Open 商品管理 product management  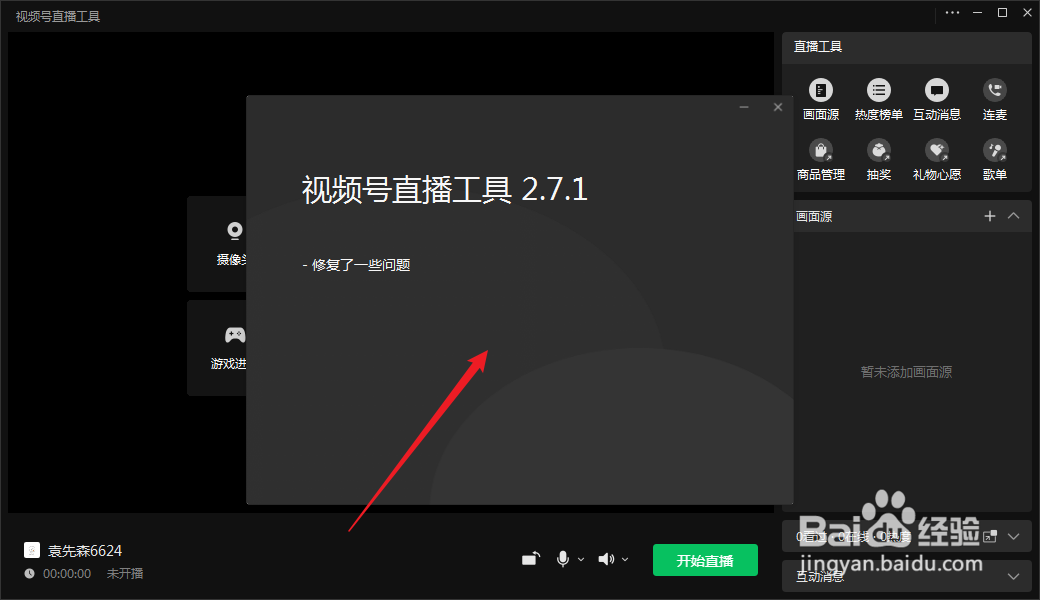[x=820, y=150]
